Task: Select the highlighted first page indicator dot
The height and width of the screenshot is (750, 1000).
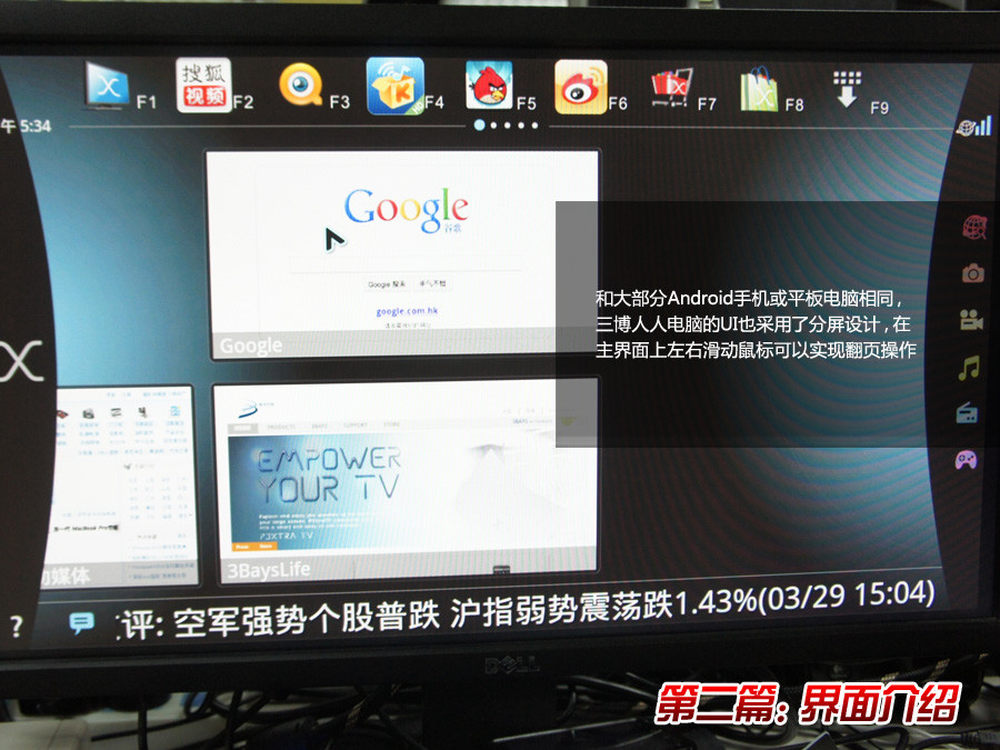Action: [x=480, y=125]
